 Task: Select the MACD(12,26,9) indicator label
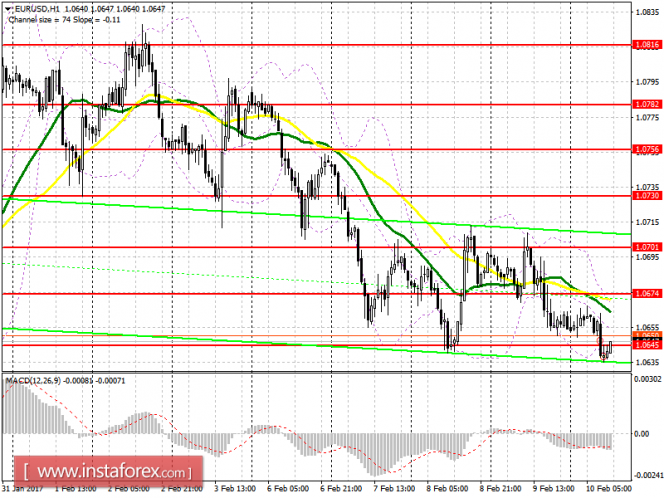coord(33,381)
